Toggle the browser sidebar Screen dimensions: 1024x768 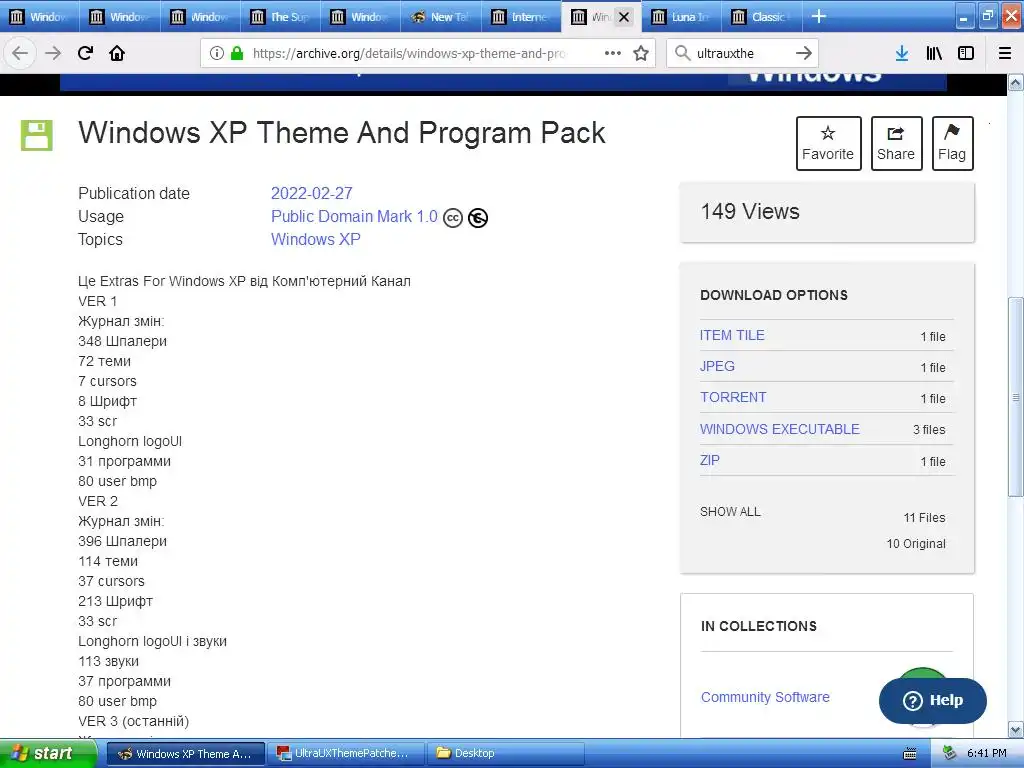tap(966, 53)
